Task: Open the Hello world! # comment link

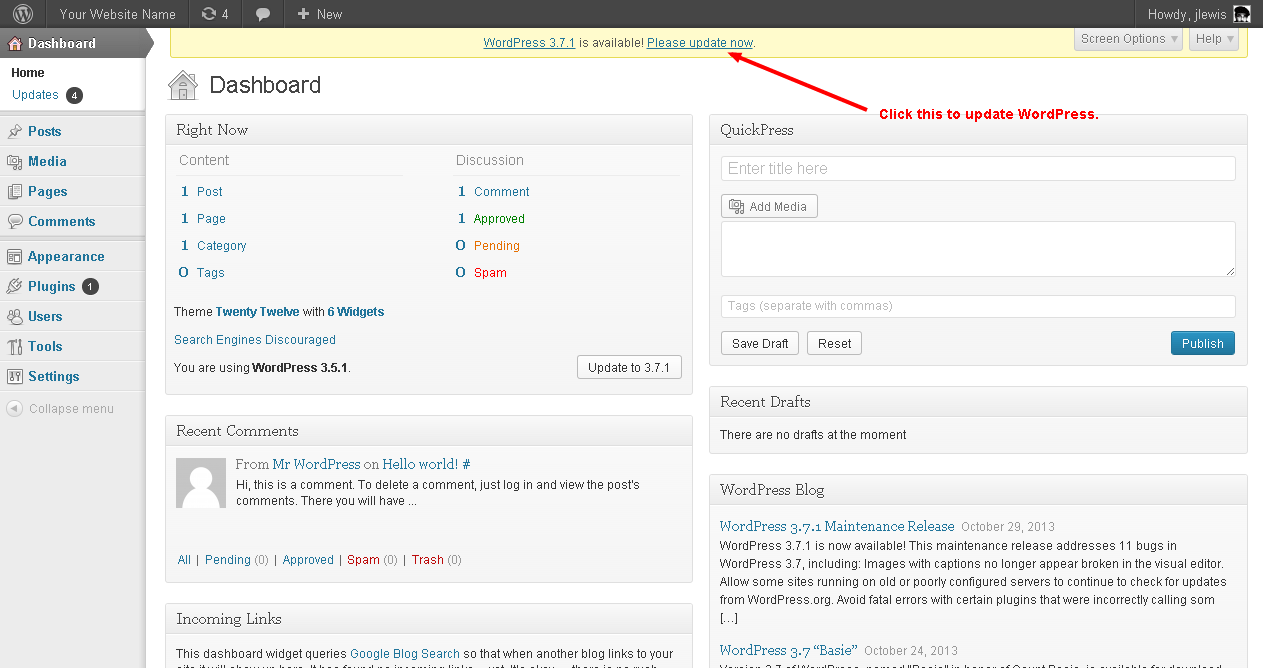Action: [x=426, y=464]
